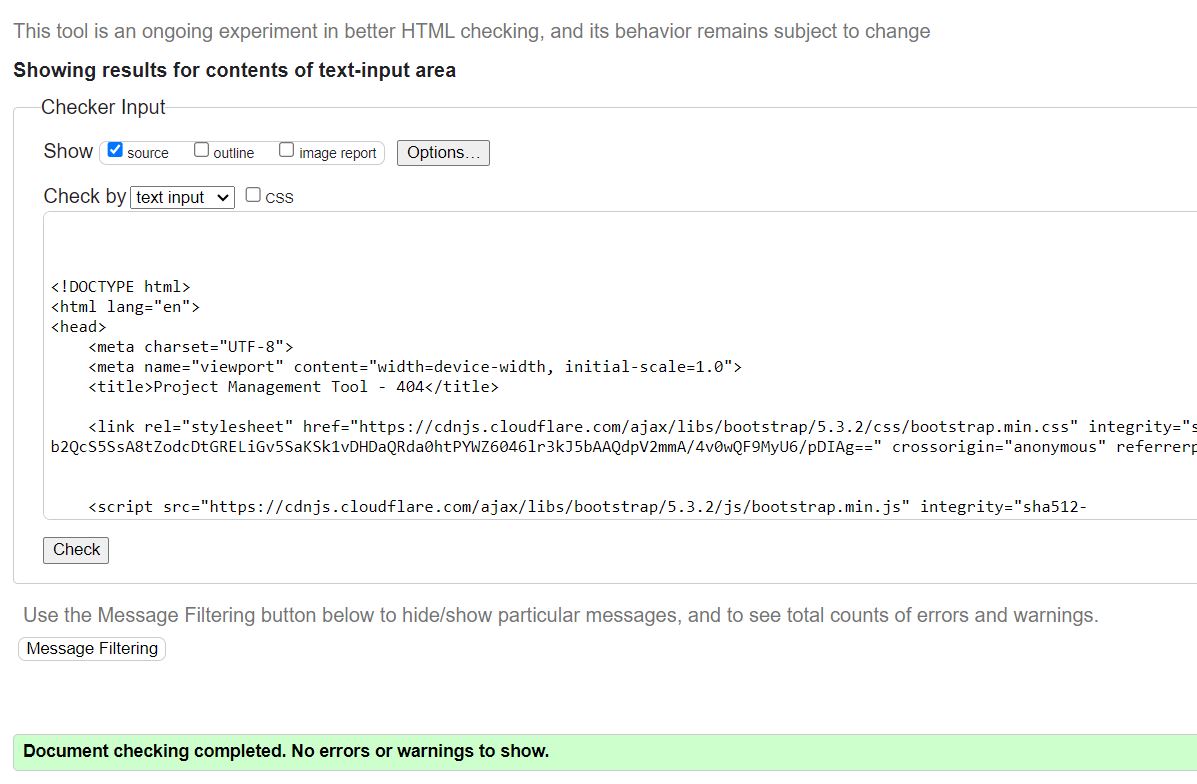Click the Check button
This screenshot has width=1197, height=784.
(x=75, y=549)
